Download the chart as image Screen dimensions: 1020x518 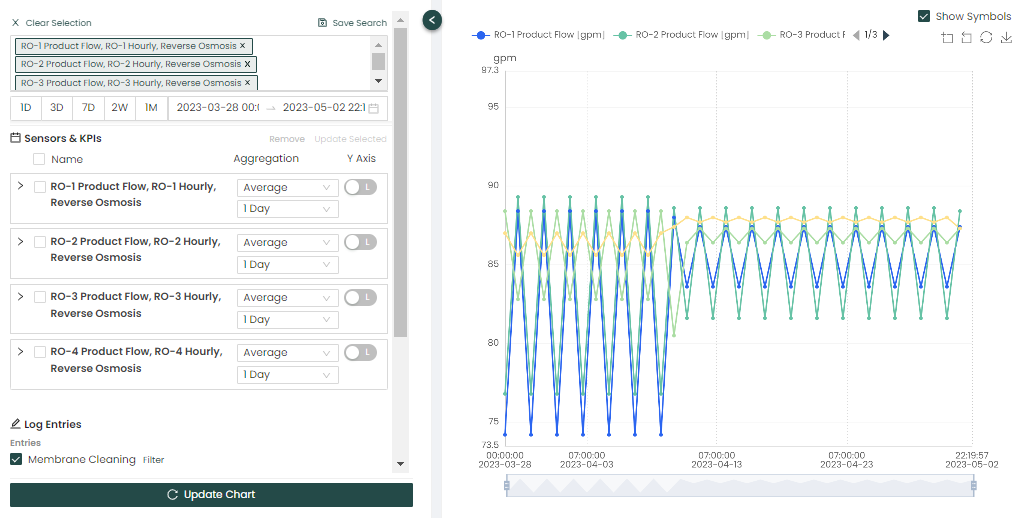(x=1006, y=38)
